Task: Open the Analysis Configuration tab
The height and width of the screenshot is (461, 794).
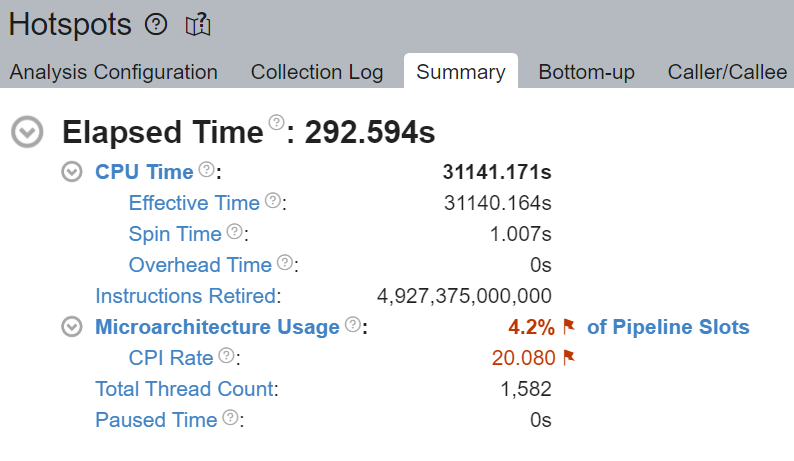Action: tap(113, 72)
